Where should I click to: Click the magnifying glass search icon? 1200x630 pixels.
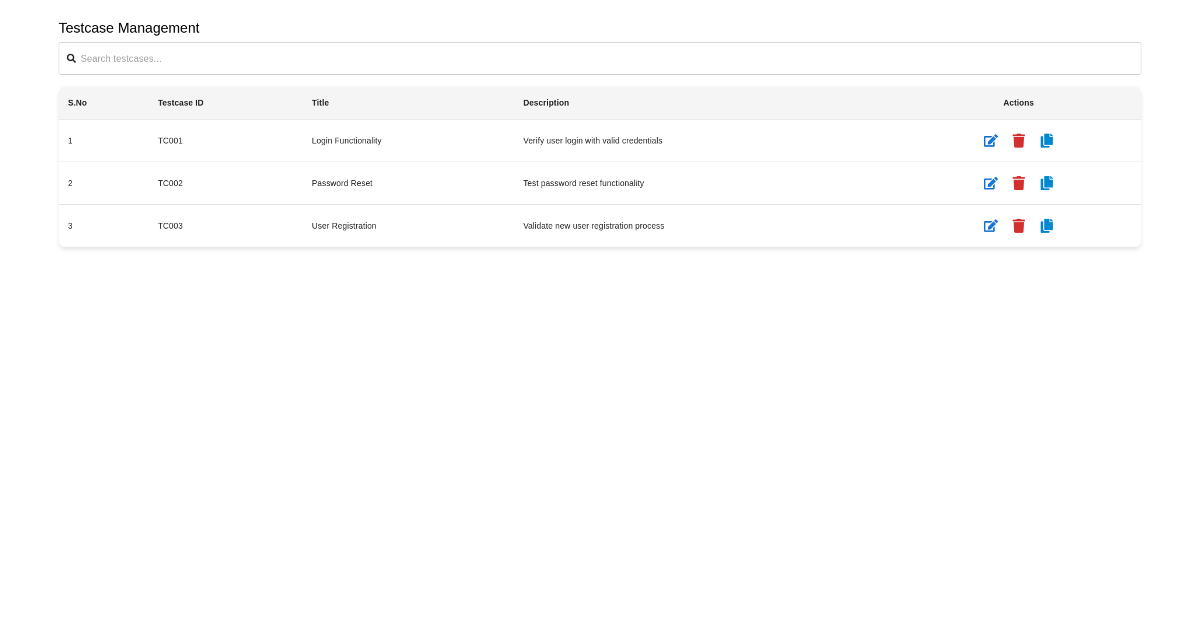point(71,58)
